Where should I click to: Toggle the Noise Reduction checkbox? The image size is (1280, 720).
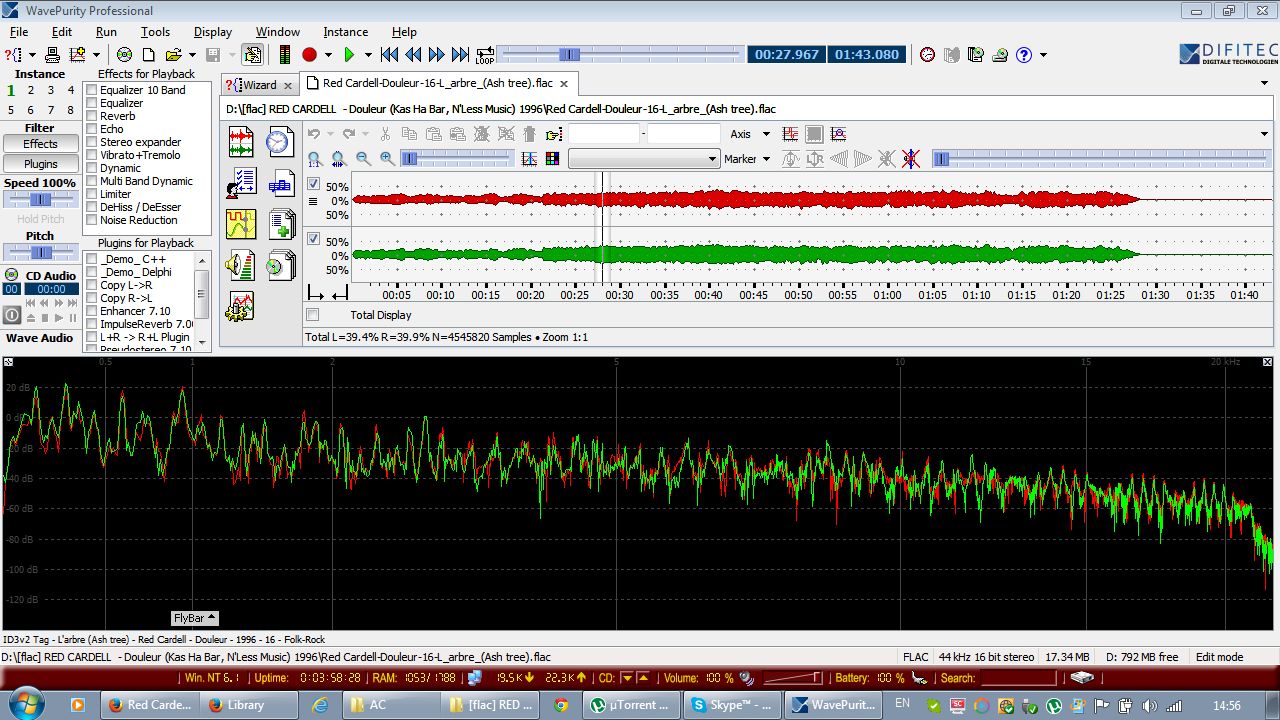tap(92, 220)
